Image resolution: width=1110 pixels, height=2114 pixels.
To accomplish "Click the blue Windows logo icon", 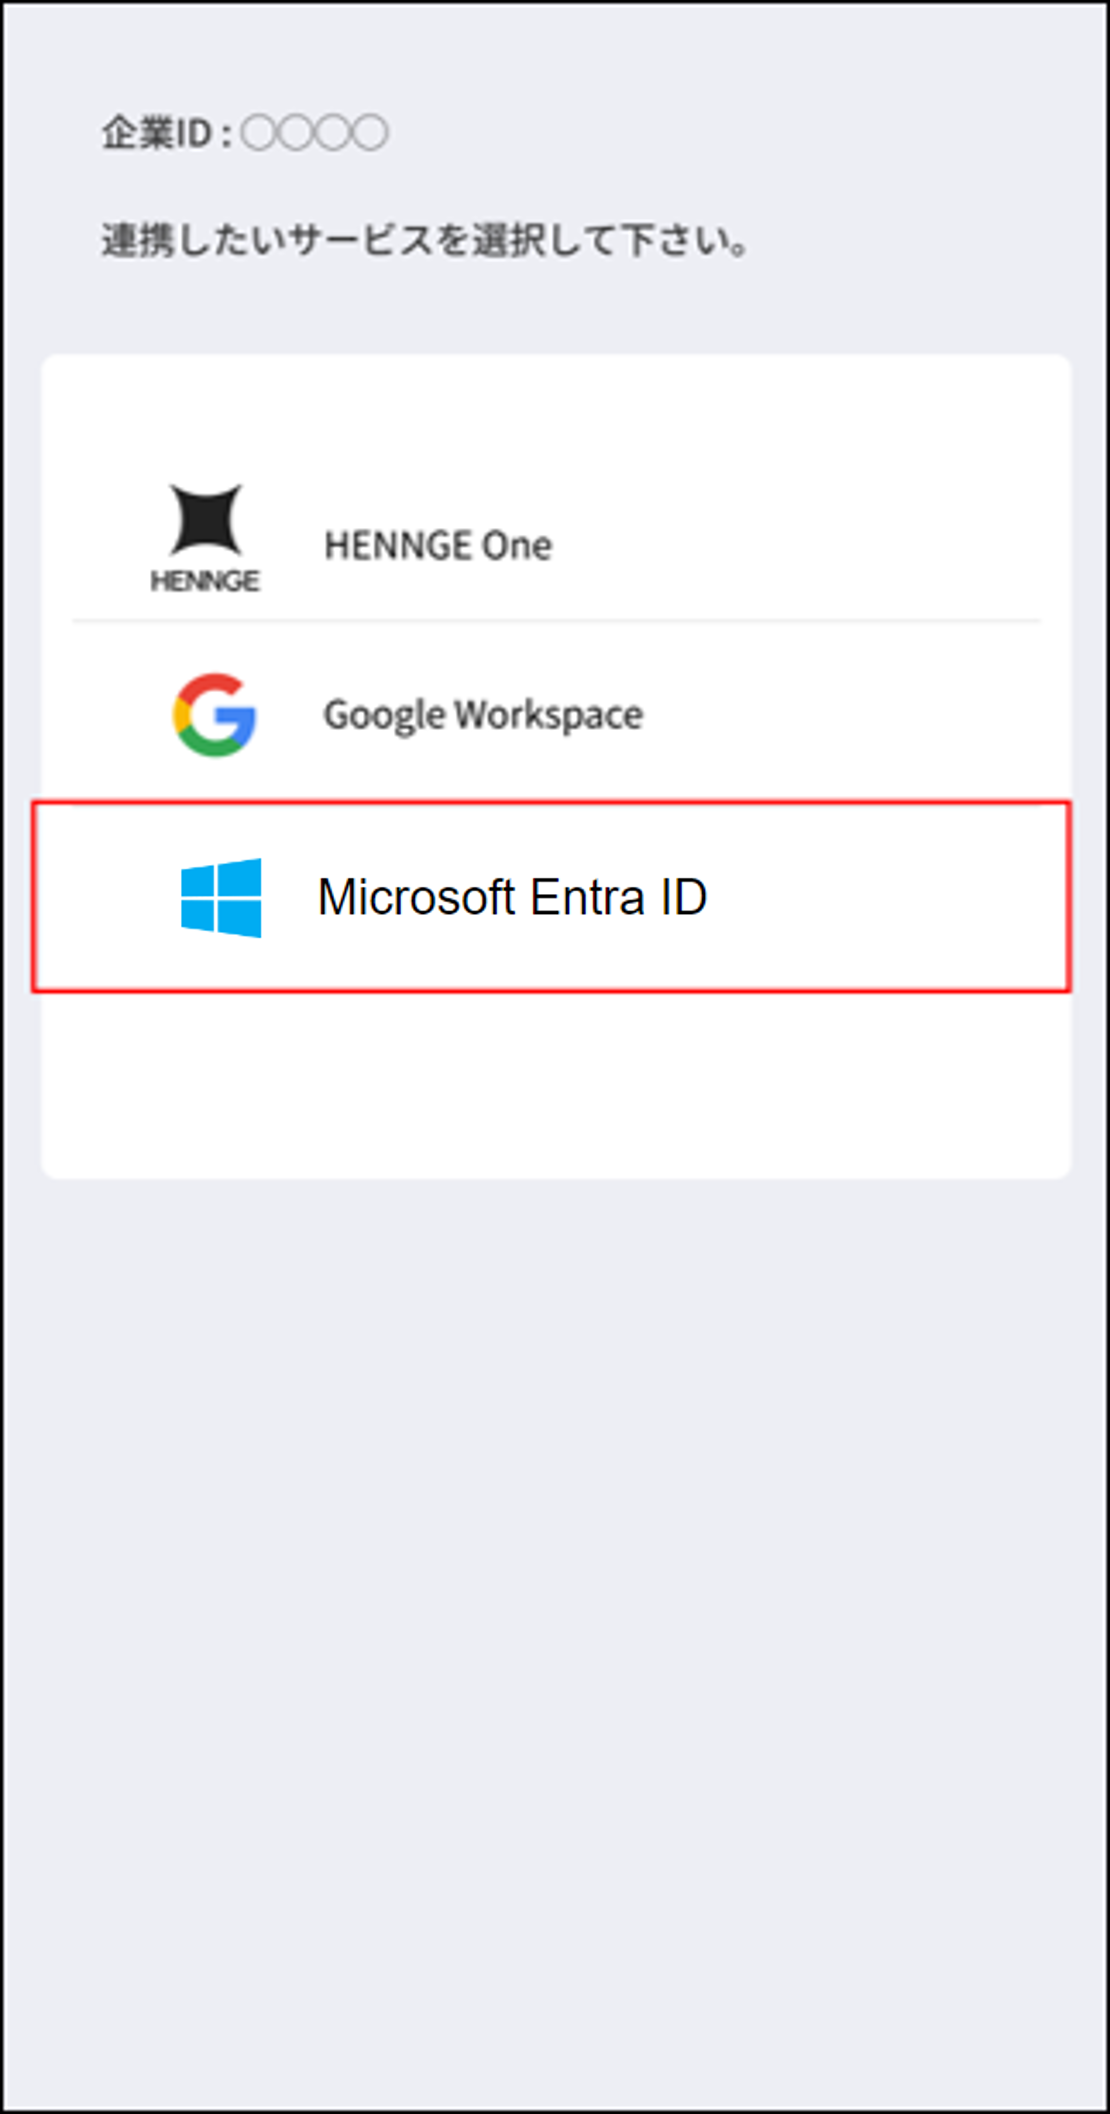I will tap(221, 897).
